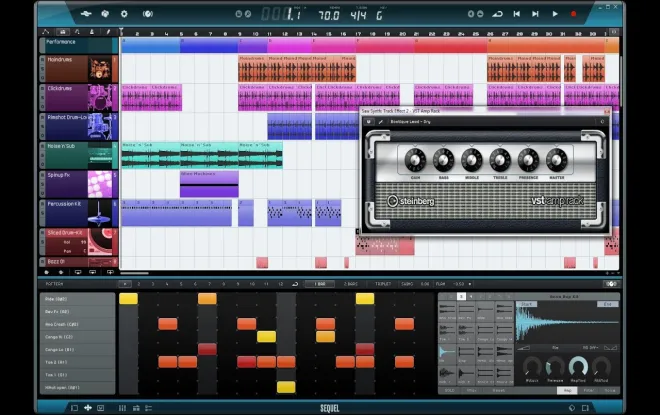660x415 pixels.
Task: Click the mixer faders icon in bottom bar
Action: (x=122, y=408)
